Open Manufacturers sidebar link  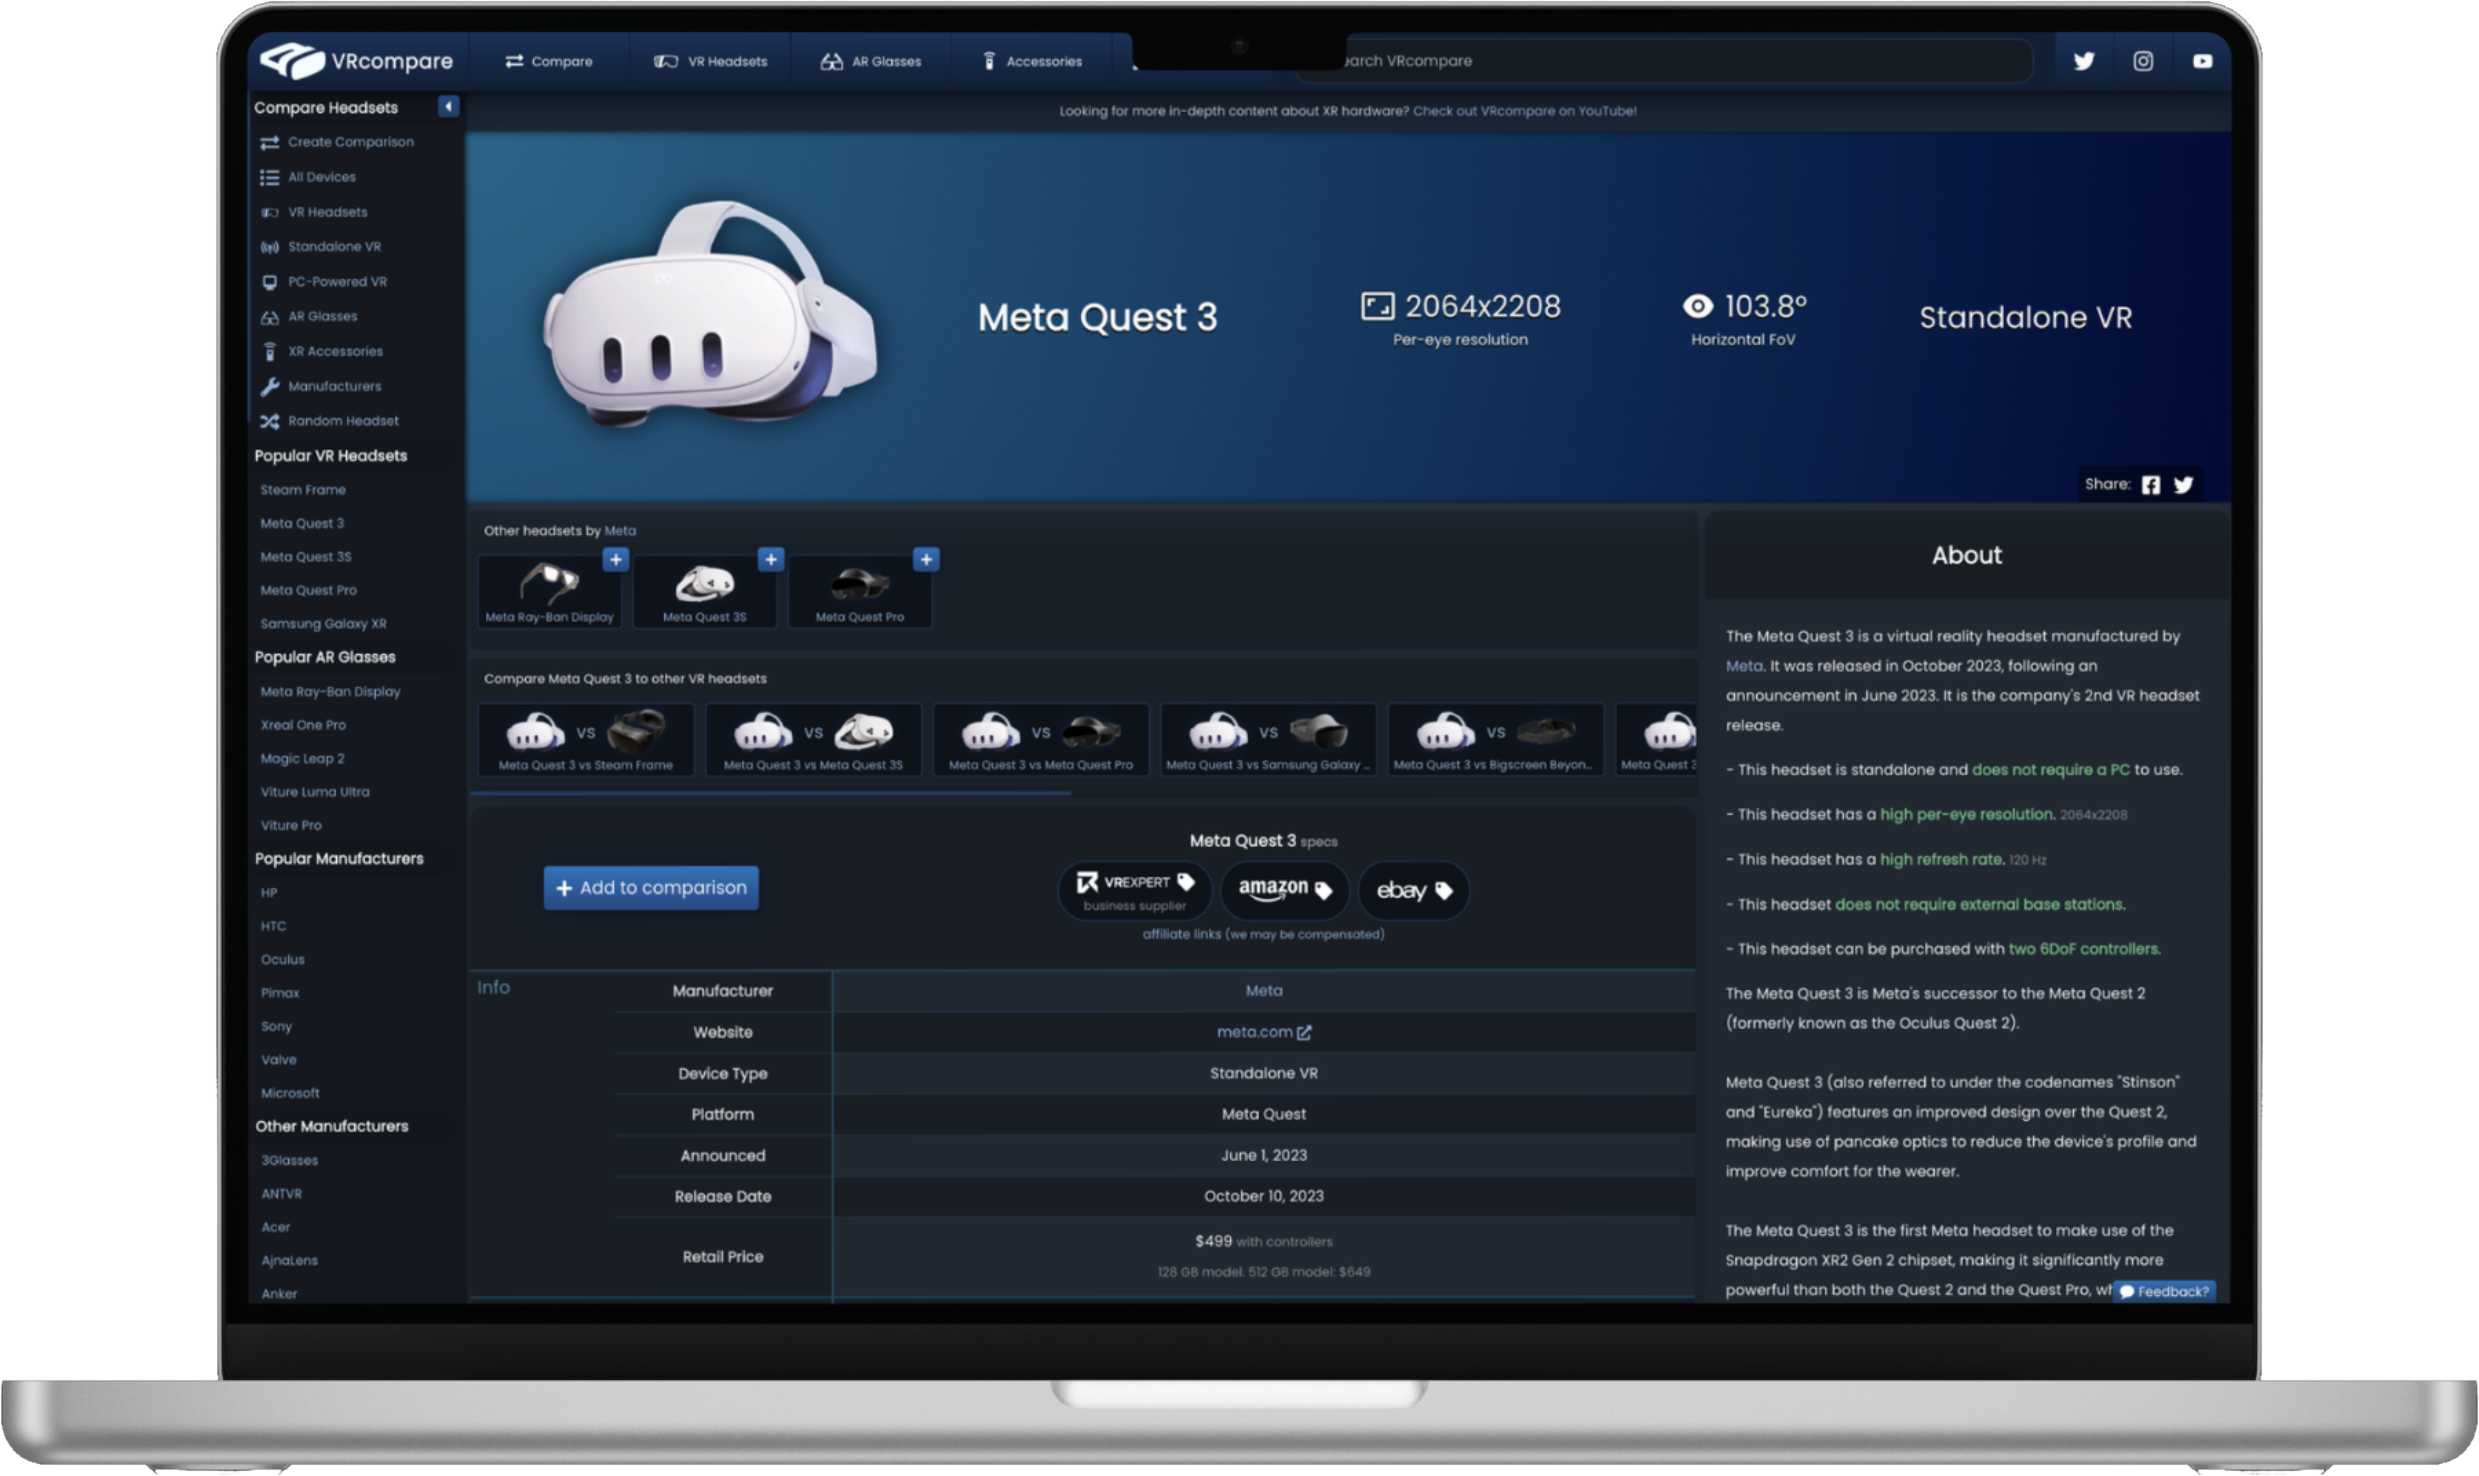321,386
